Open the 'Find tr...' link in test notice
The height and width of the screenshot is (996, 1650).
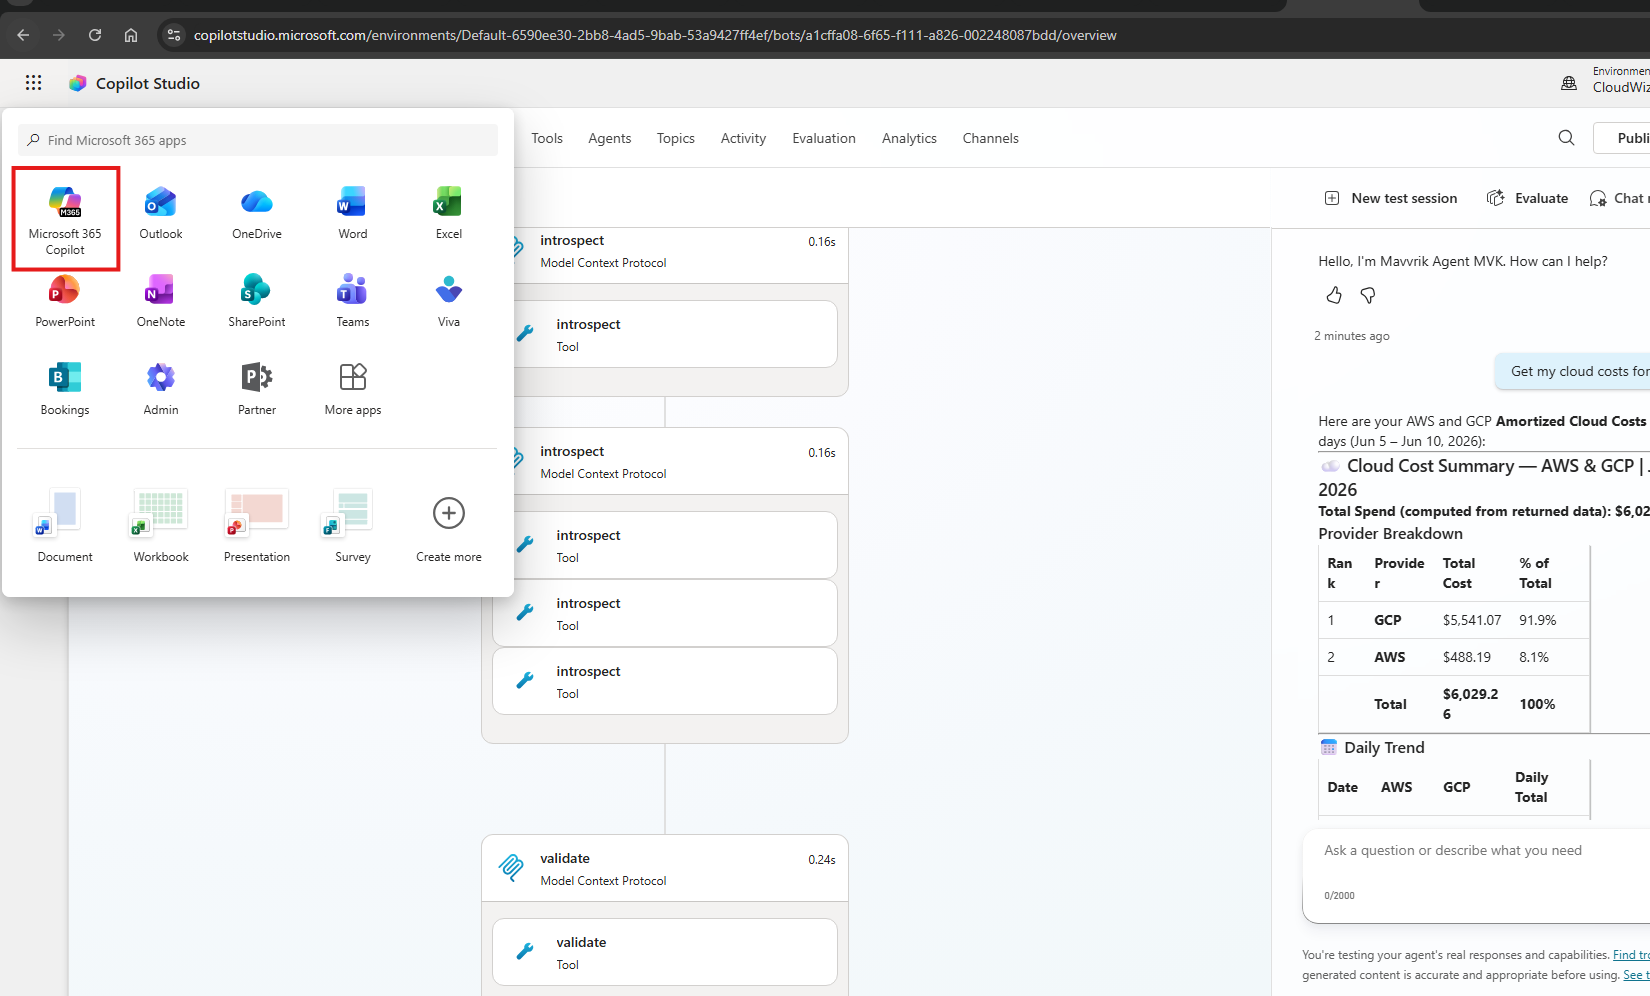pos(1631,955)
